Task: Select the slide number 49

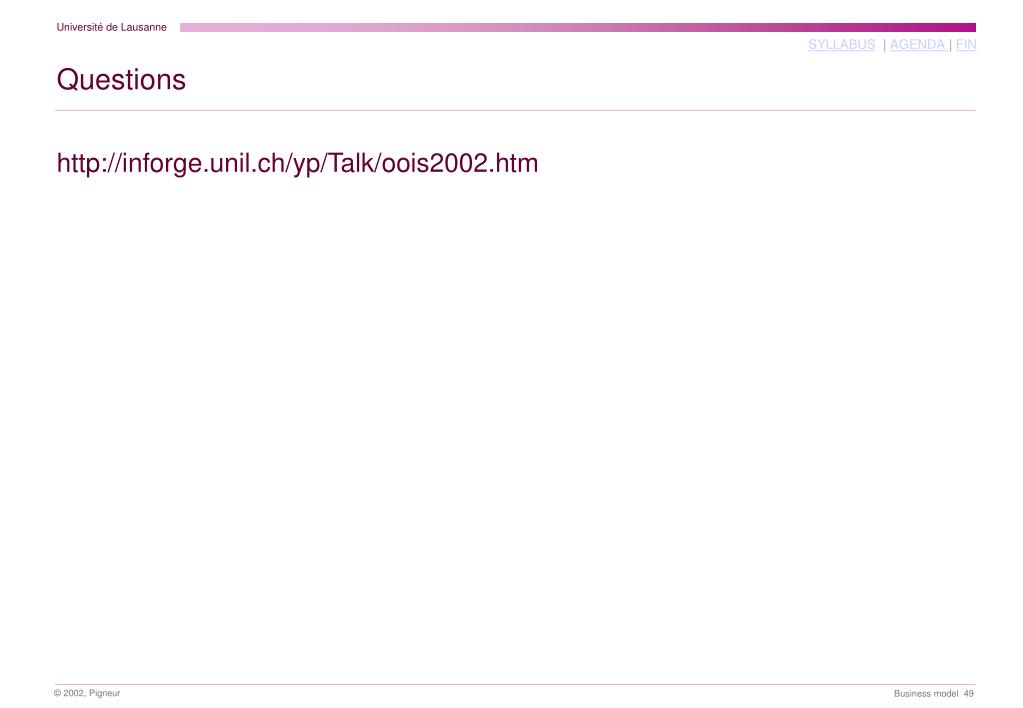Action: [968, 694]
